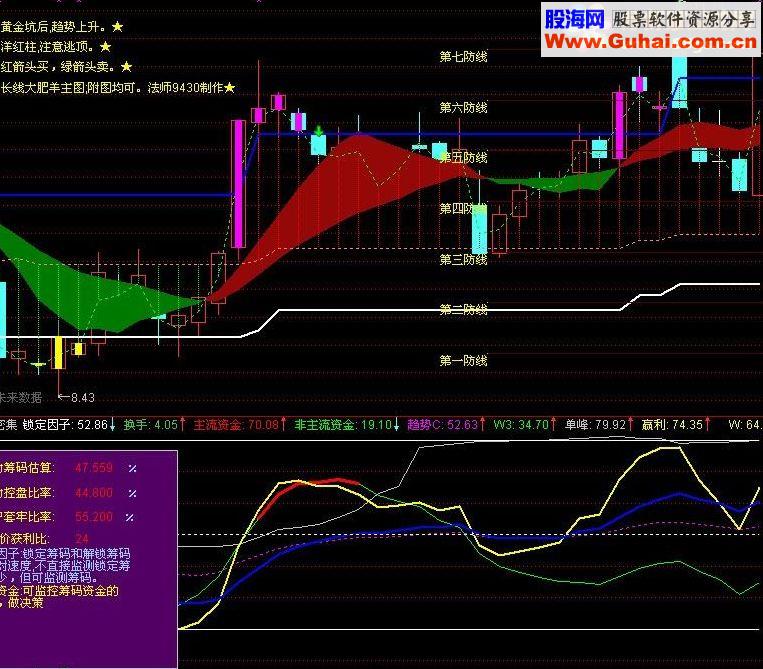Click the 单峰: 79.92 readout
This screenshot has width=763, height=669.
click(x=595, y=425)
